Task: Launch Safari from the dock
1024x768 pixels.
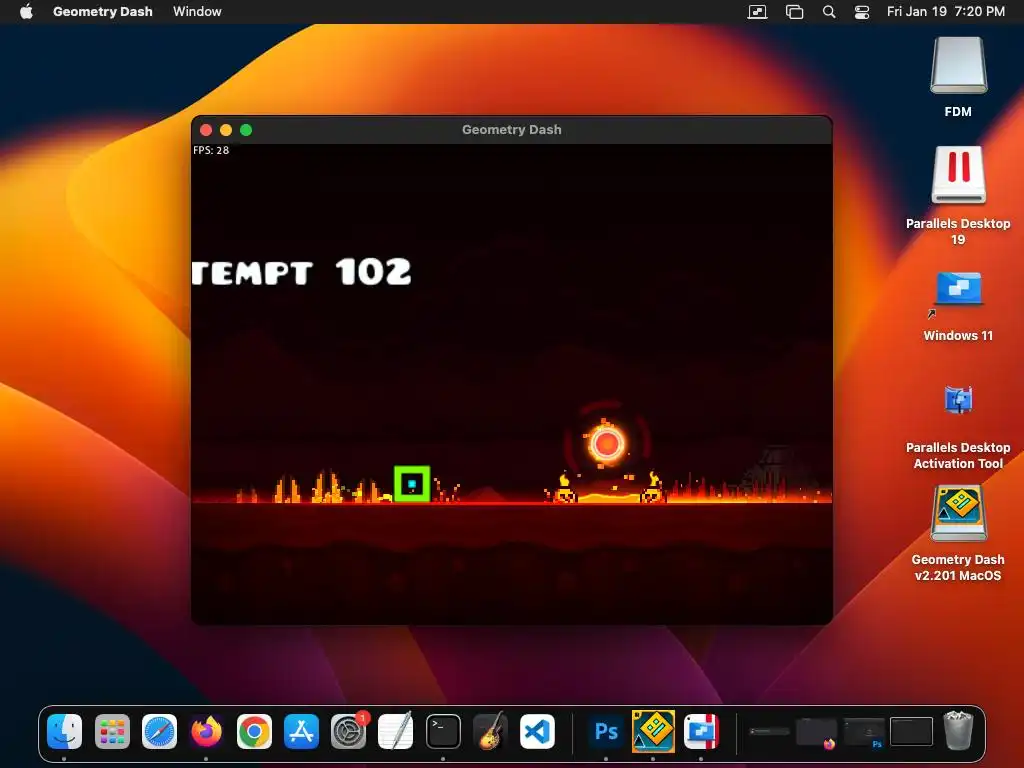Action: coord(159,731)
